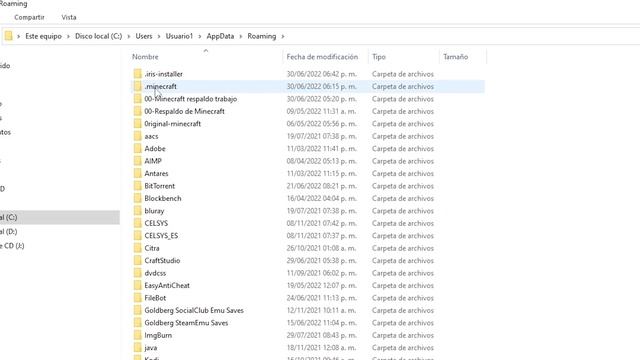
Task: Select EasyAntiCheat folder icon
Action: [138, 285]
